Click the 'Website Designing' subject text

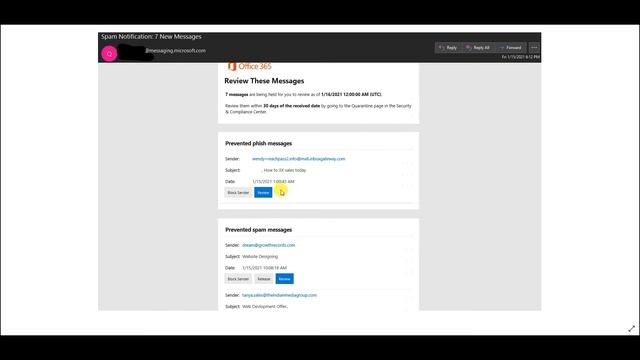point(260,257)
